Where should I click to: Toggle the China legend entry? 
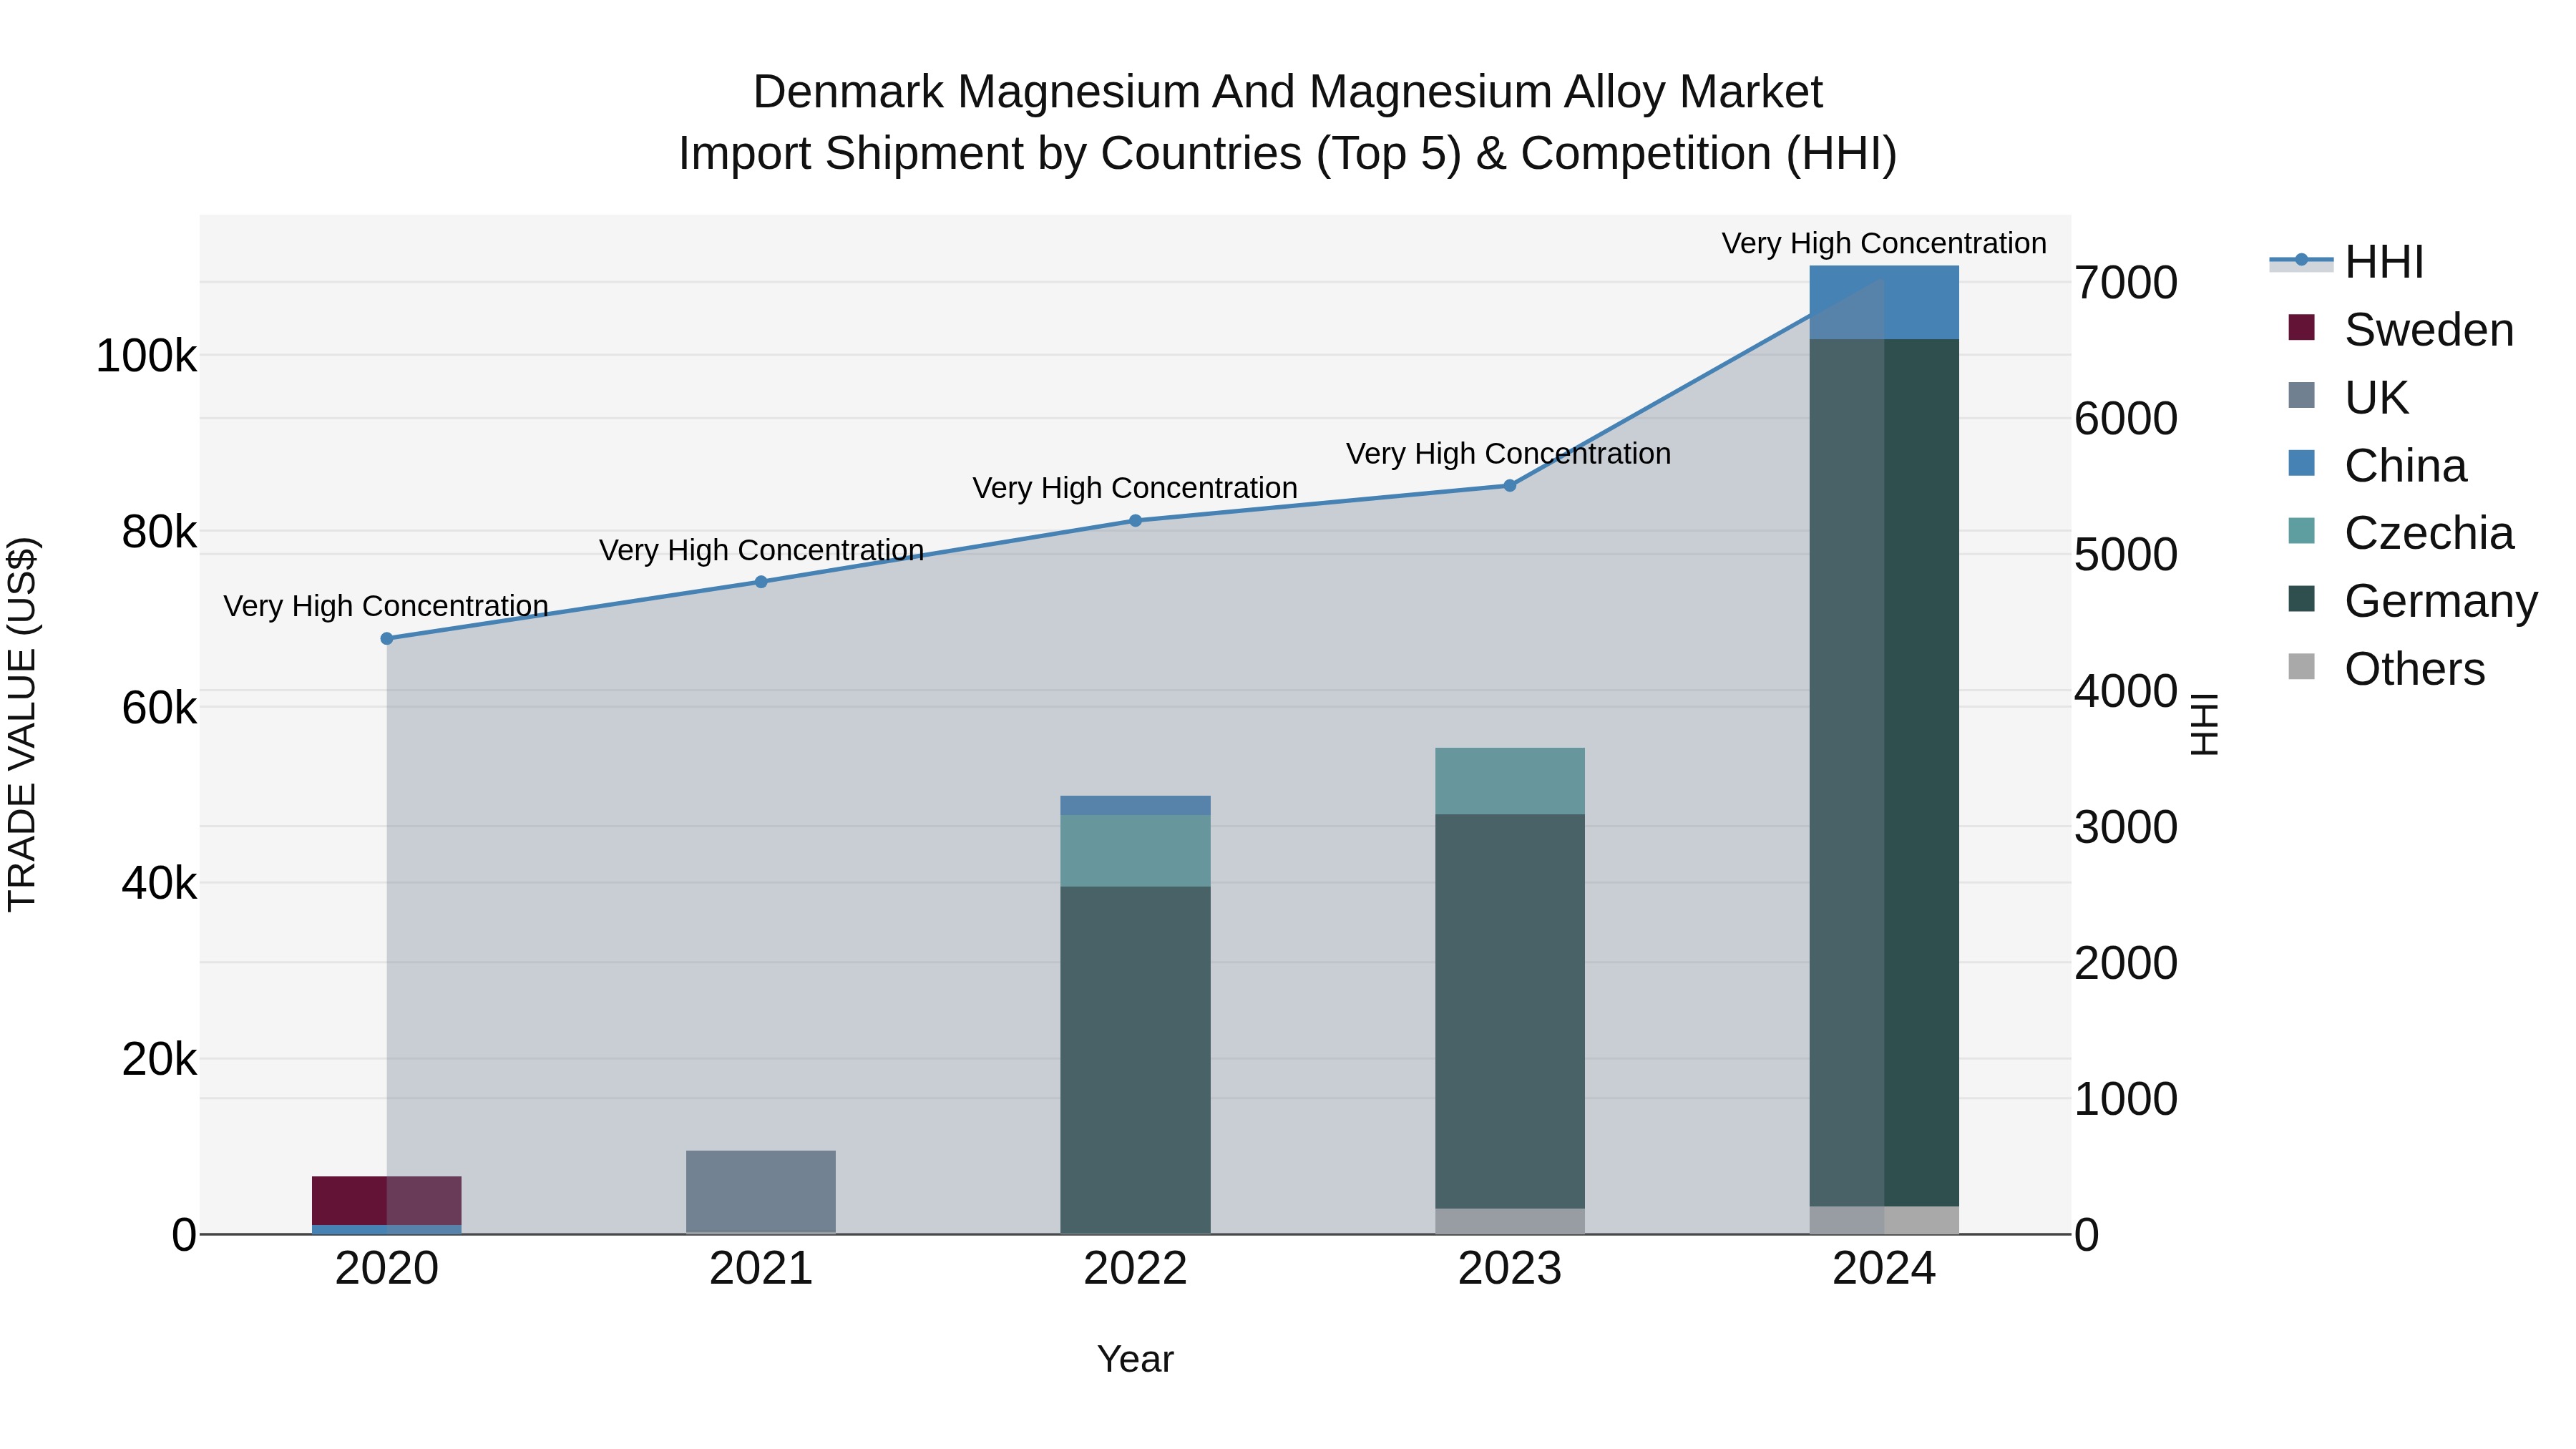(2377, 465)
